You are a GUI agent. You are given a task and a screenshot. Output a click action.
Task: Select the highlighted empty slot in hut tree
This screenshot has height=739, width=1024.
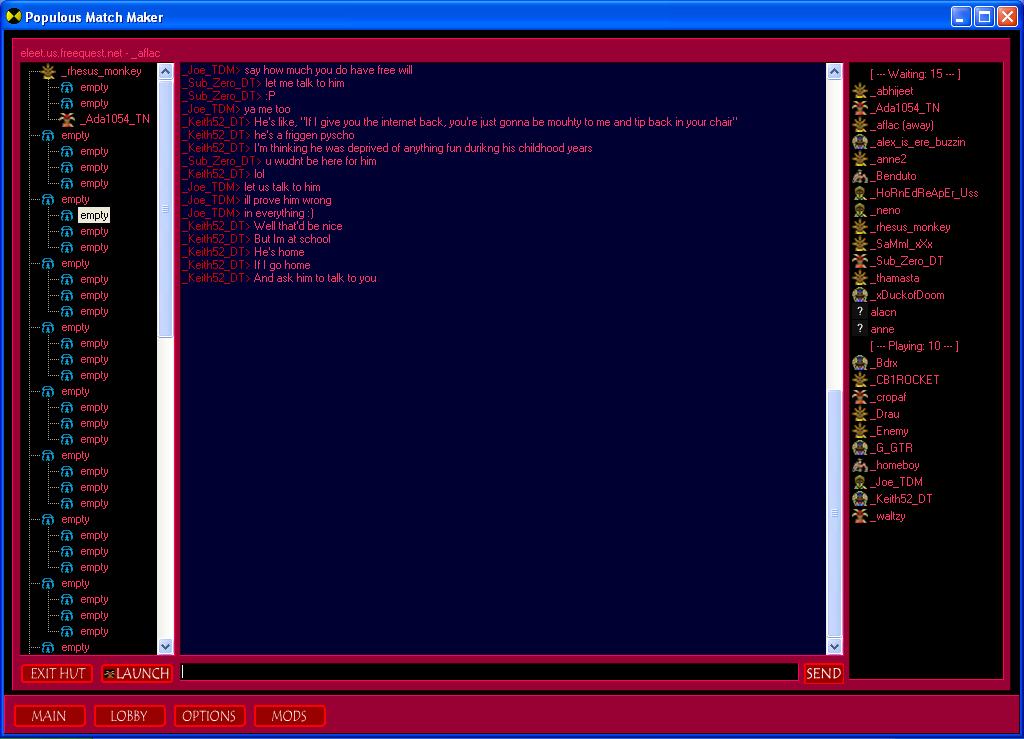94,215
